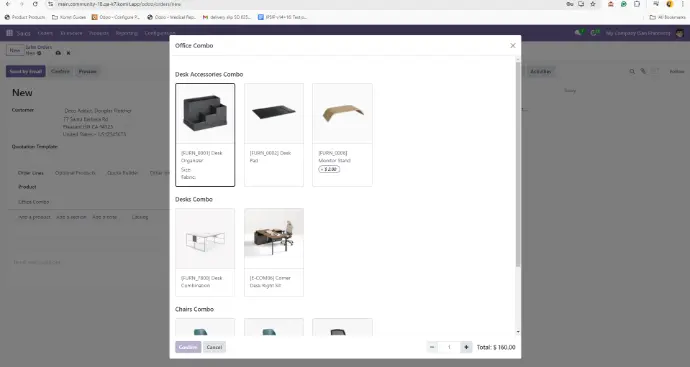The height and width of the screenshot is (367, 690).
Task: Pick the Monitor Stand product card
Action: [342, 135]
